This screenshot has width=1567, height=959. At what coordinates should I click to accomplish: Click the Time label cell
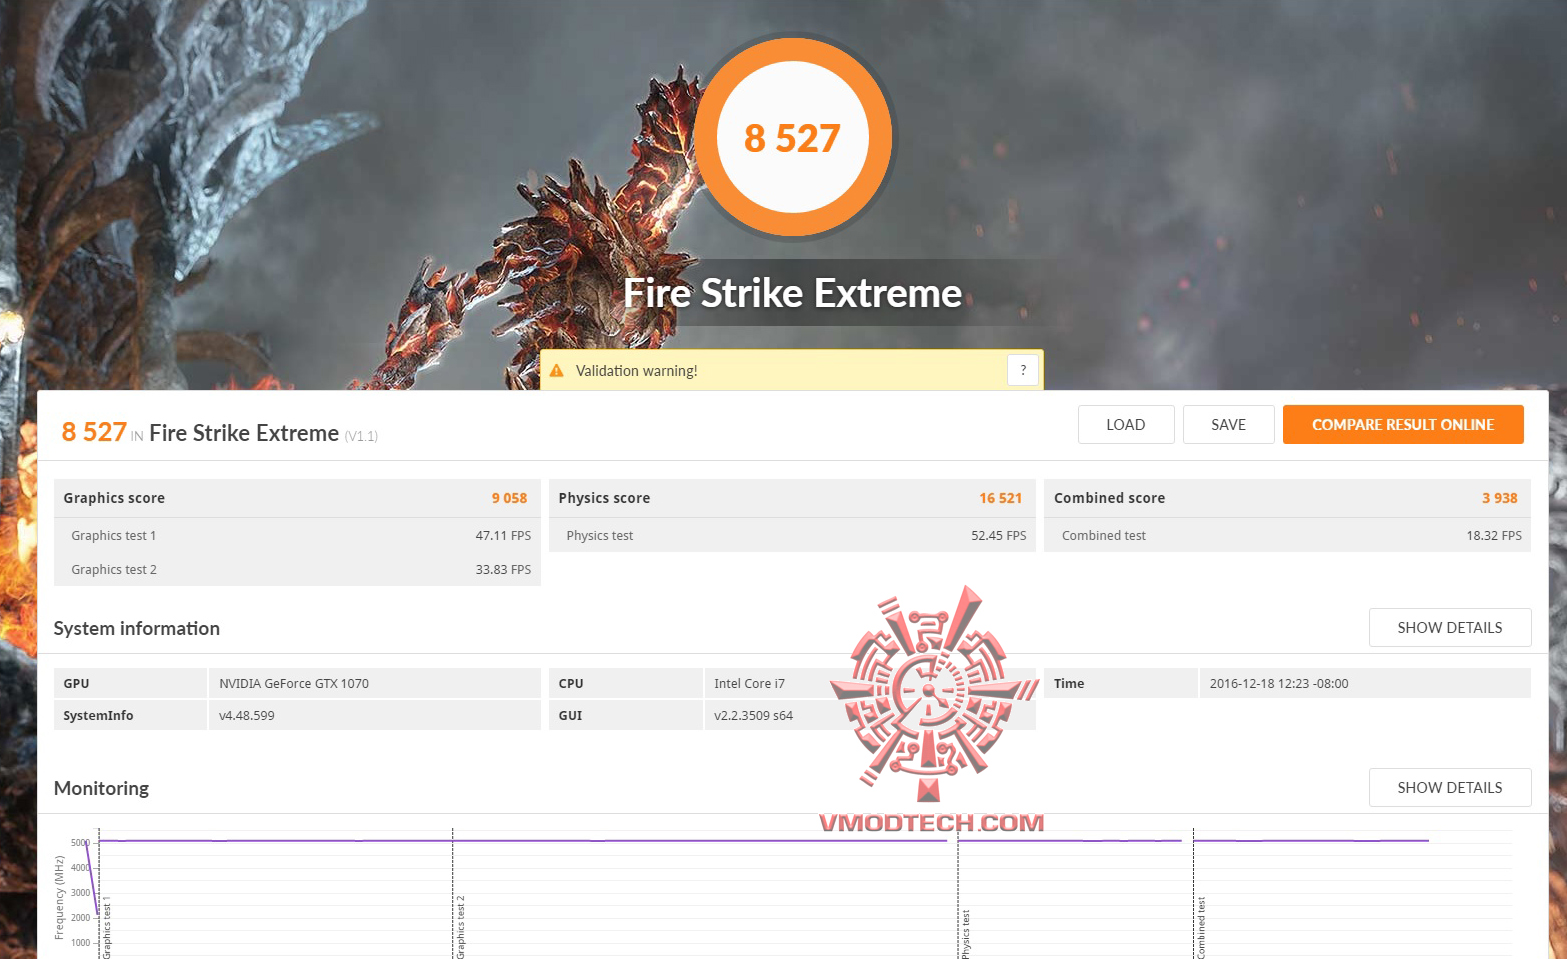click(1121, 683)
